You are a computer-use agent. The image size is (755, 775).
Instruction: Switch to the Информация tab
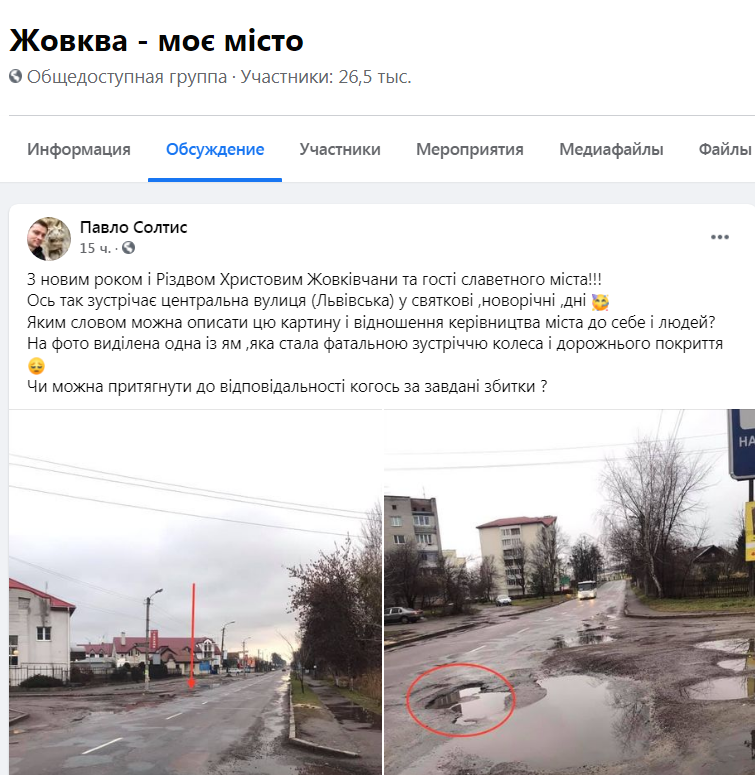point(79,149)
